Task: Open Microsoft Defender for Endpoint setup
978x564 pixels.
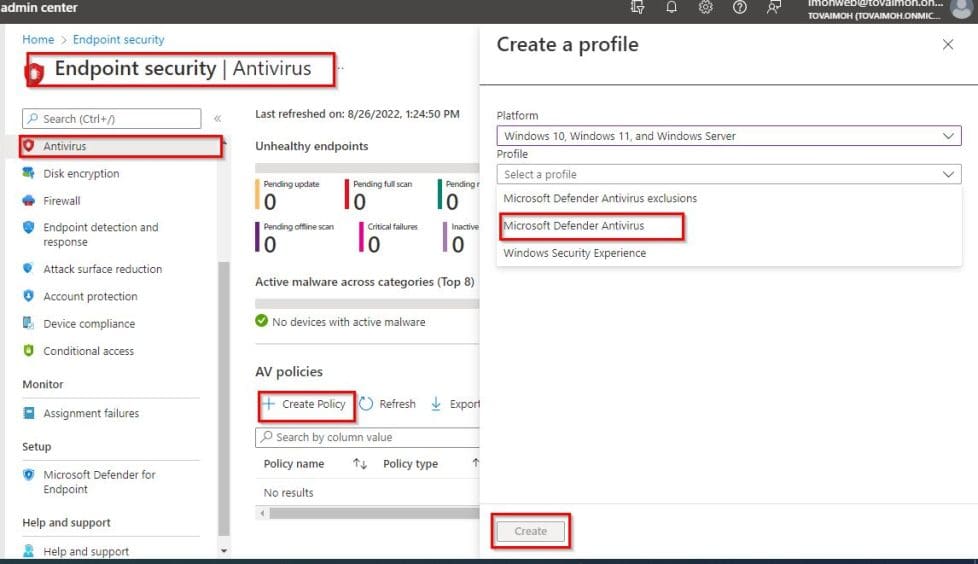Action: tap(99, 482)
